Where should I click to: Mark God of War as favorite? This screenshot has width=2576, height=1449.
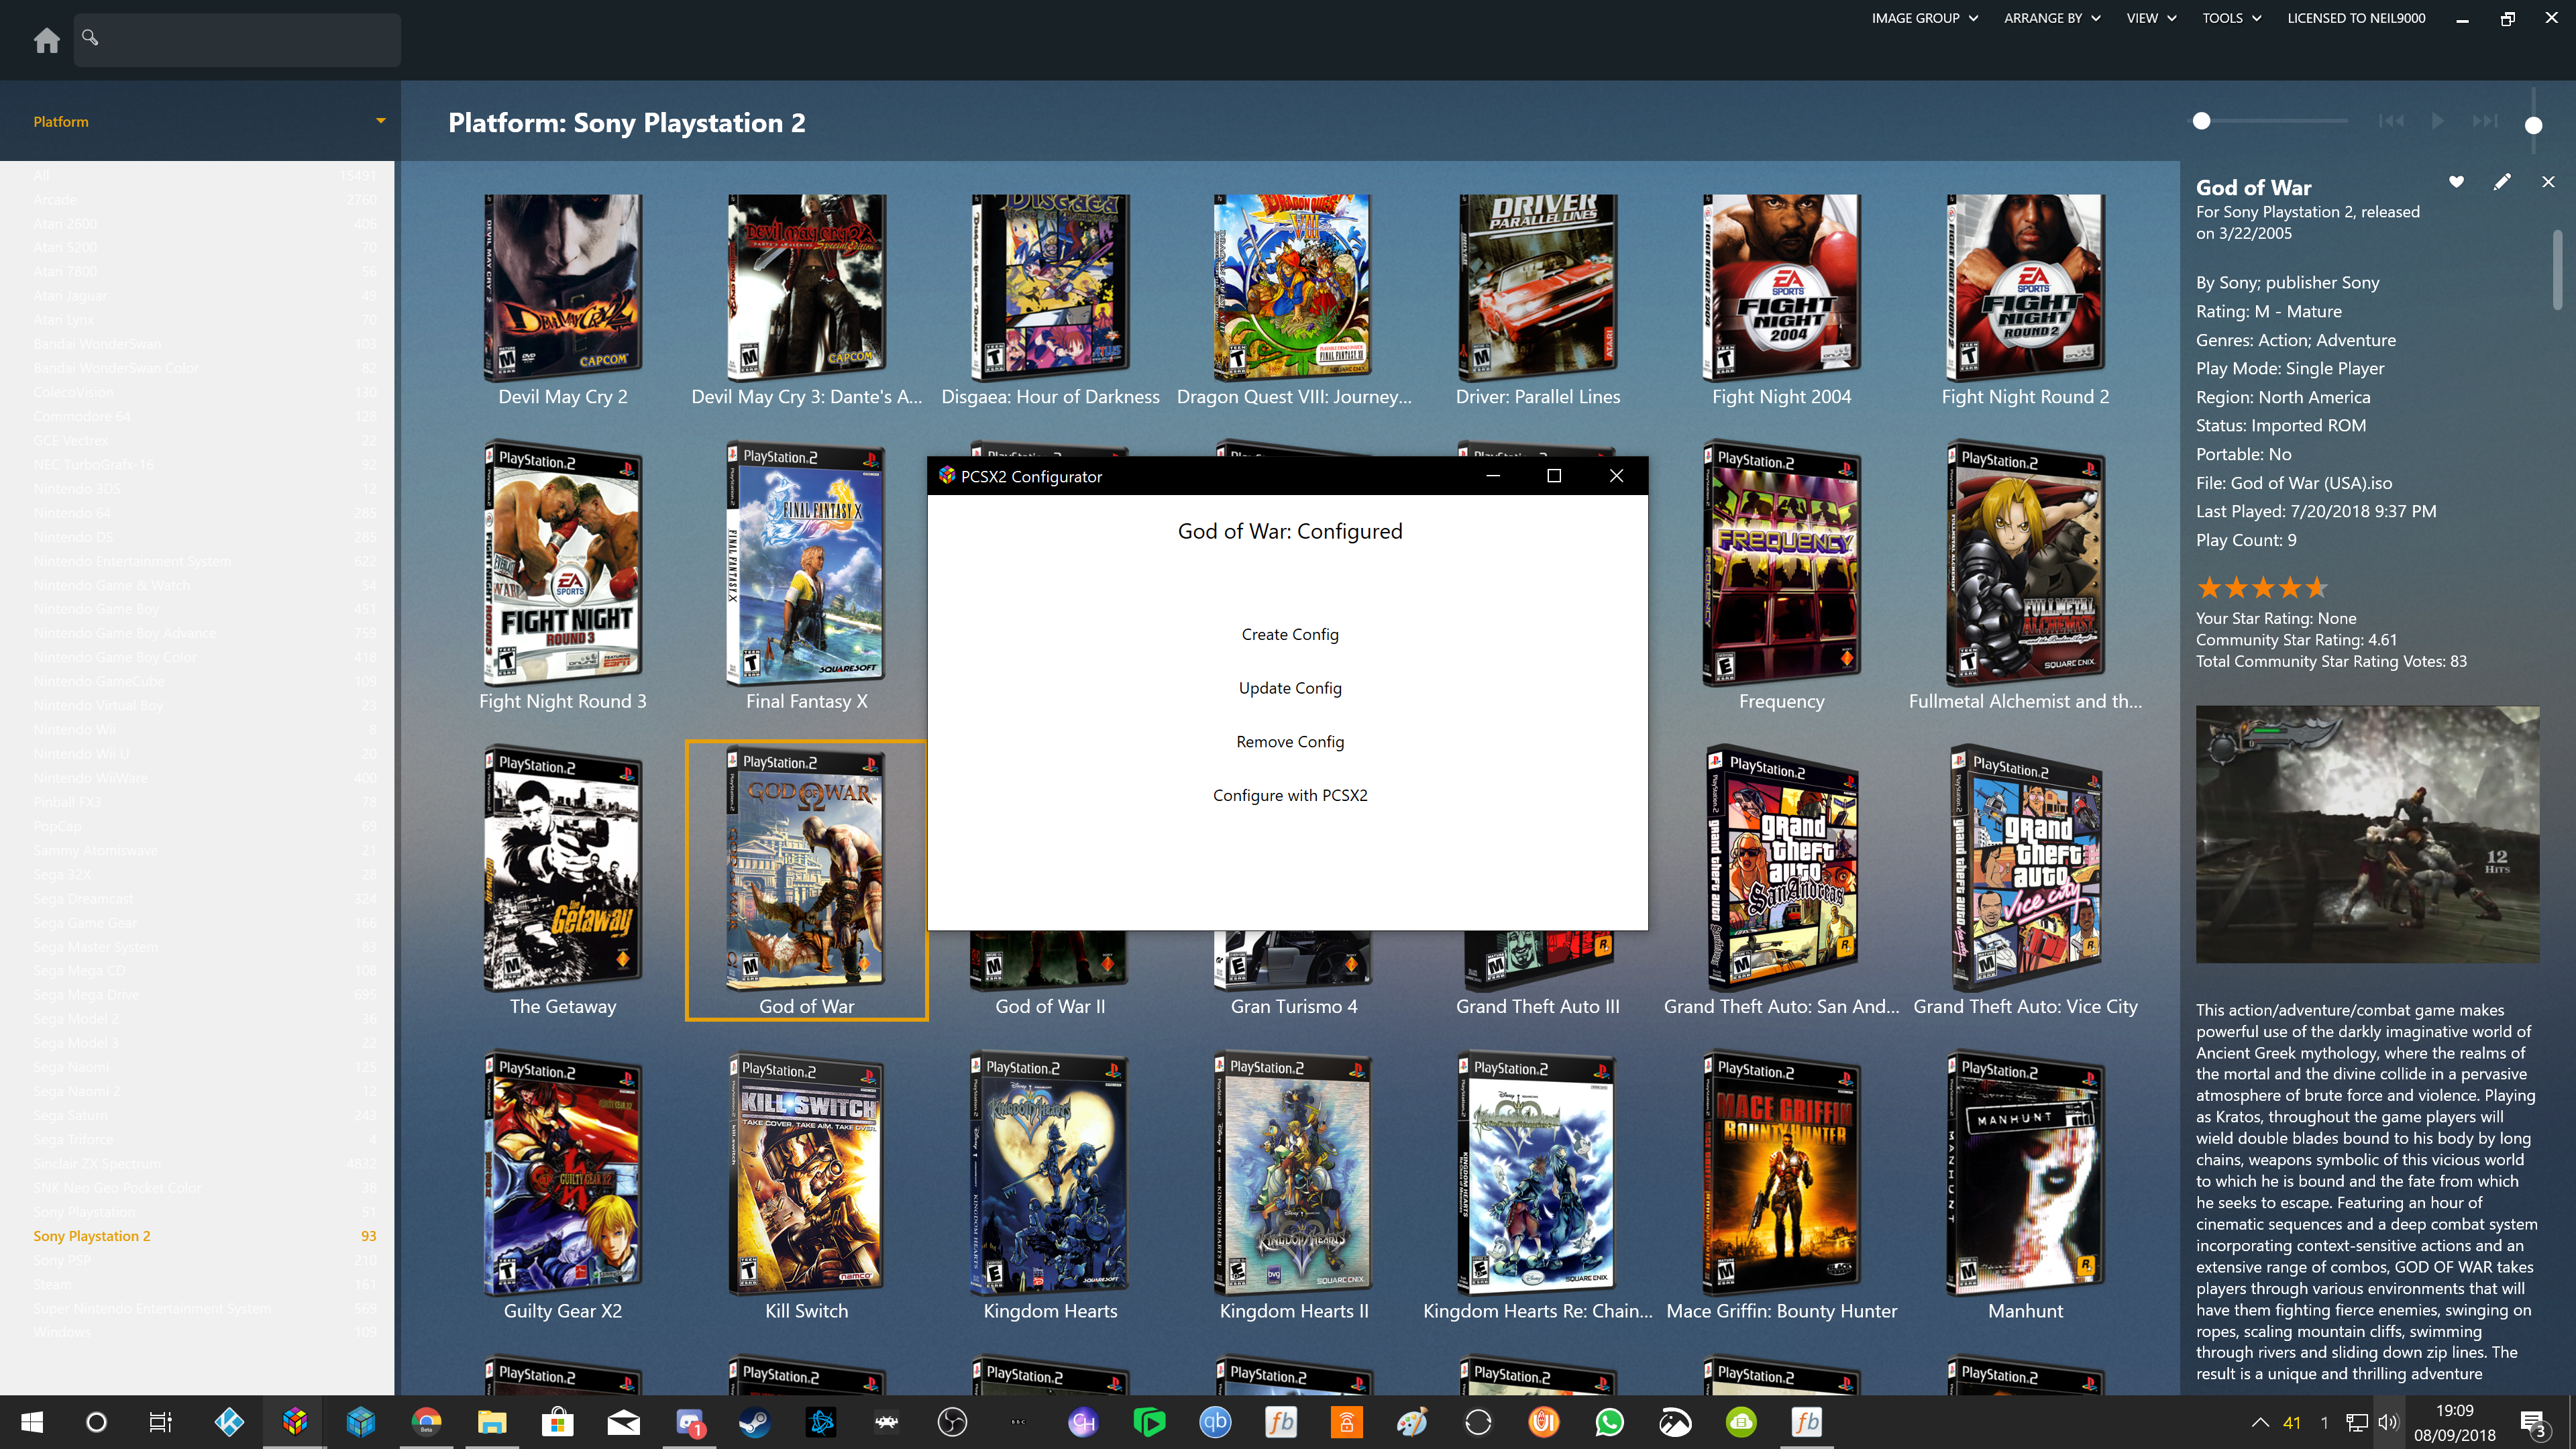[2456, 182]
